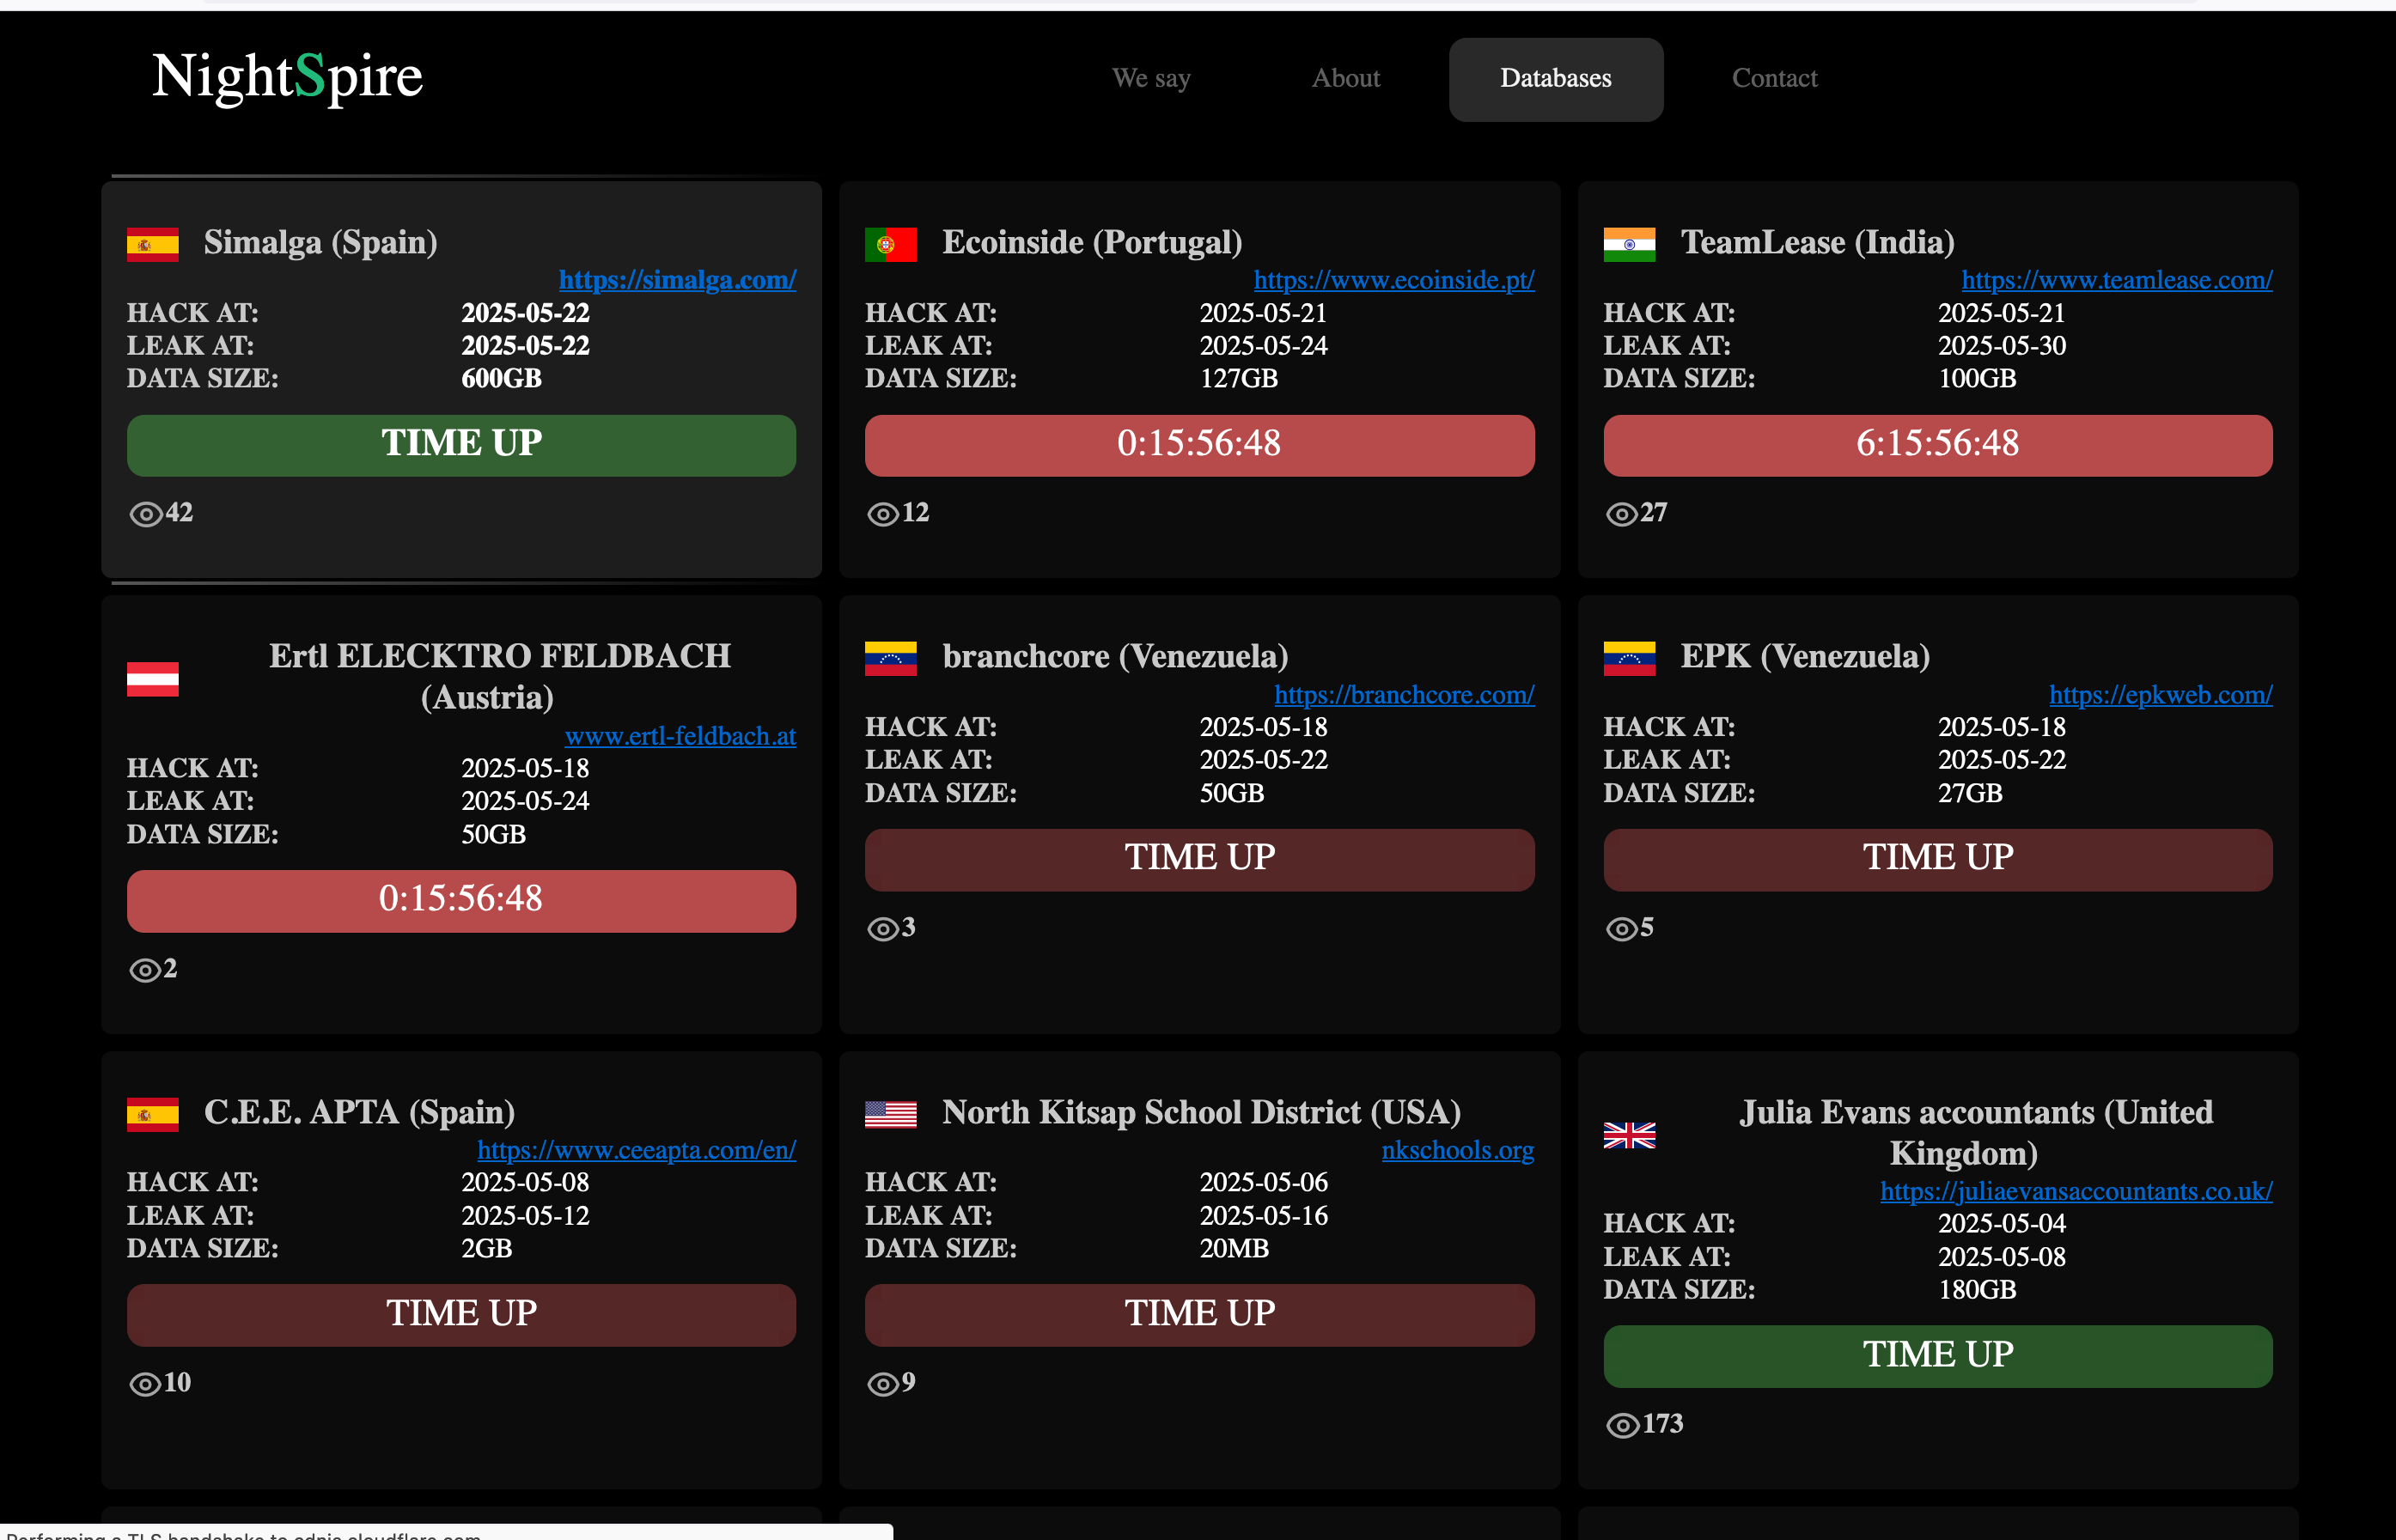Viewport: 2396px width, 1540px height.
Task: Open the Databases tab
Action: 1555,79
